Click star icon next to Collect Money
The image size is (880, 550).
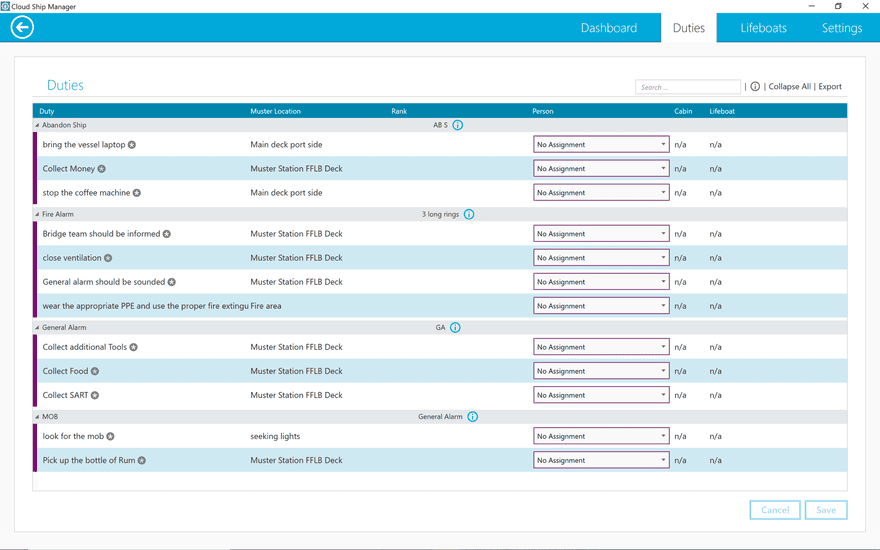click(x=102, y=169)
